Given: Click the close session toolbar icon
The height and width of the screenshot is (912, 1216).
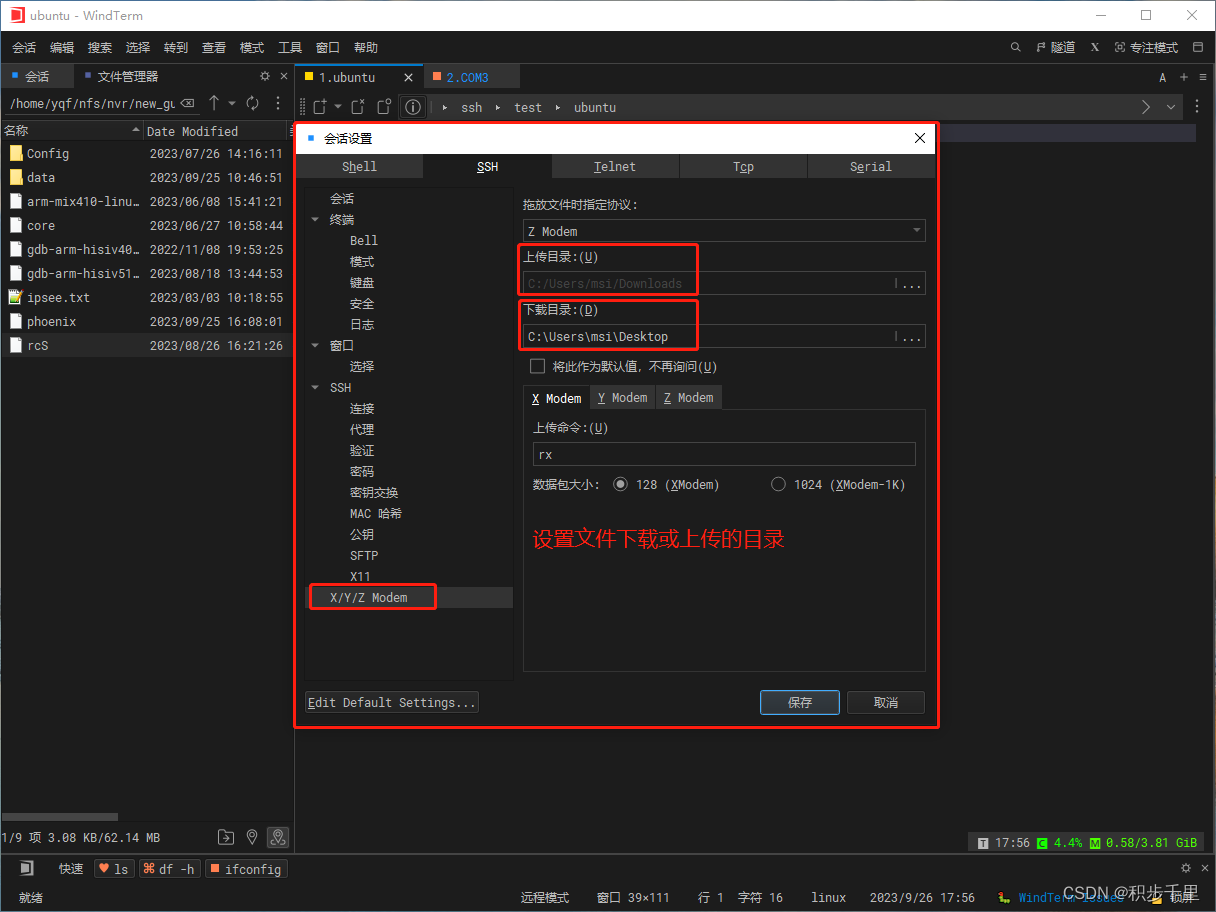Looking at the screenshot, I should point(358,107).
